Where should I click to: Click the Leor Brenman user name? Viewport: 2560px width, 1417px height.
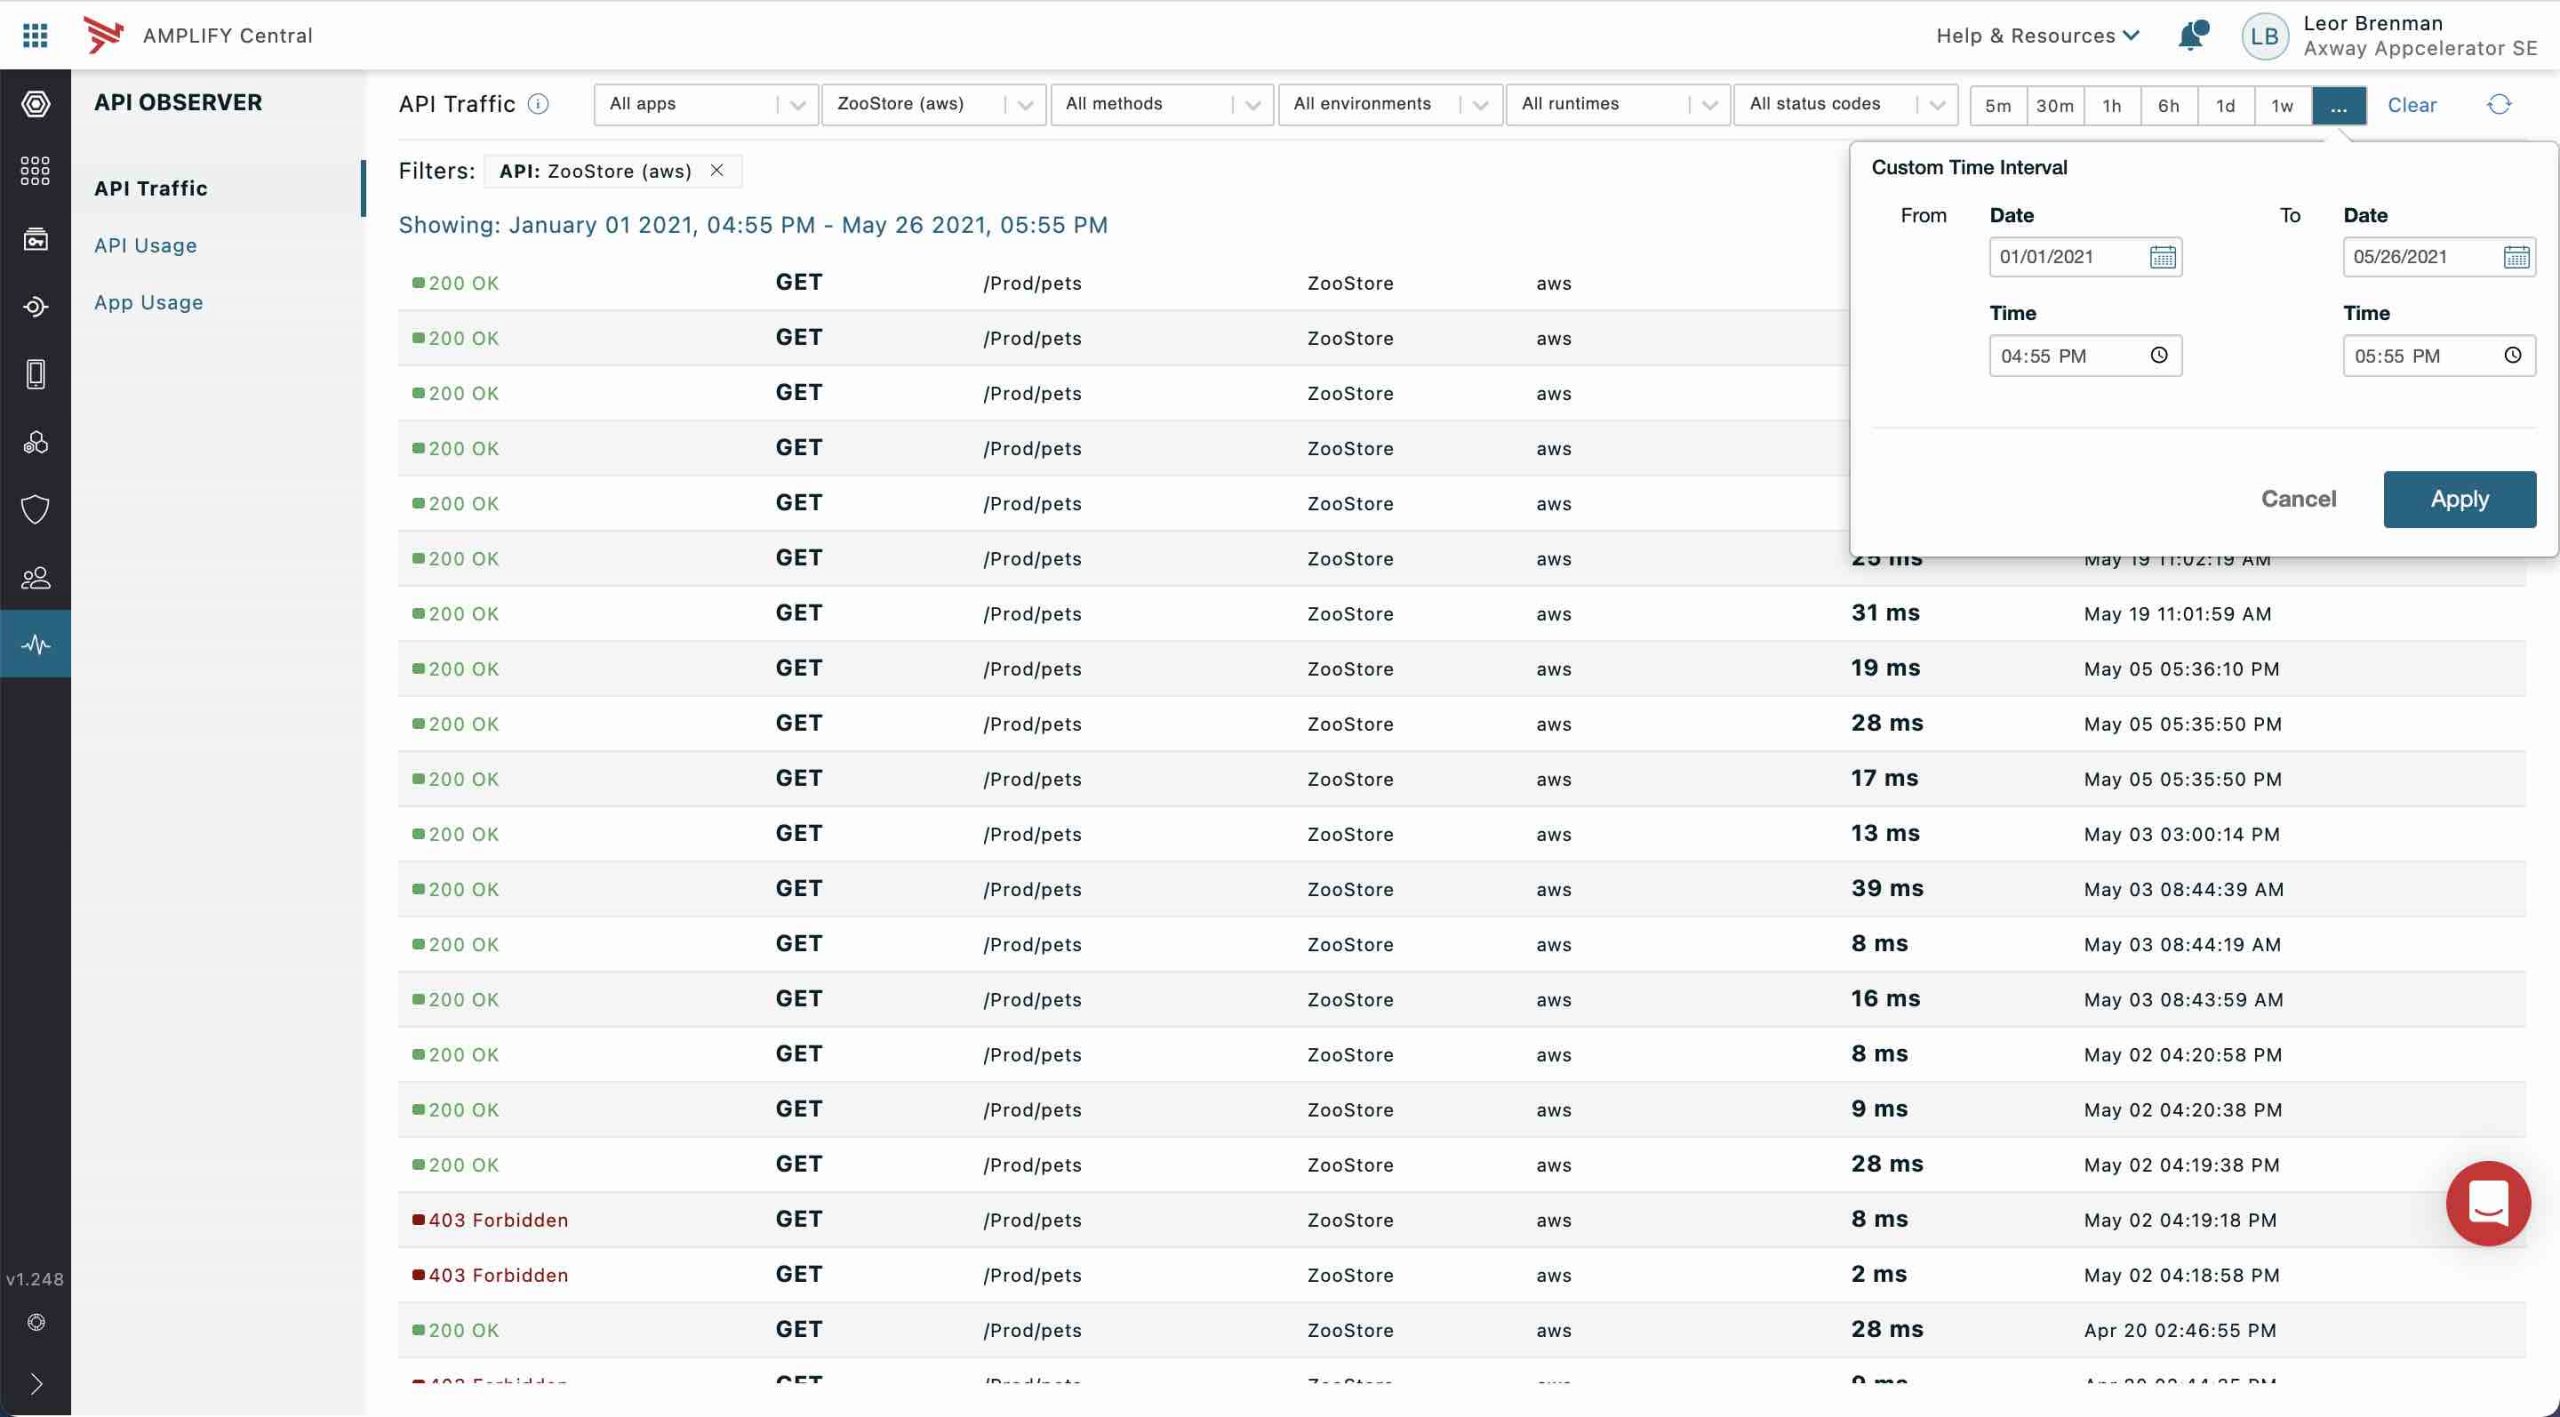click(2373, 23)
